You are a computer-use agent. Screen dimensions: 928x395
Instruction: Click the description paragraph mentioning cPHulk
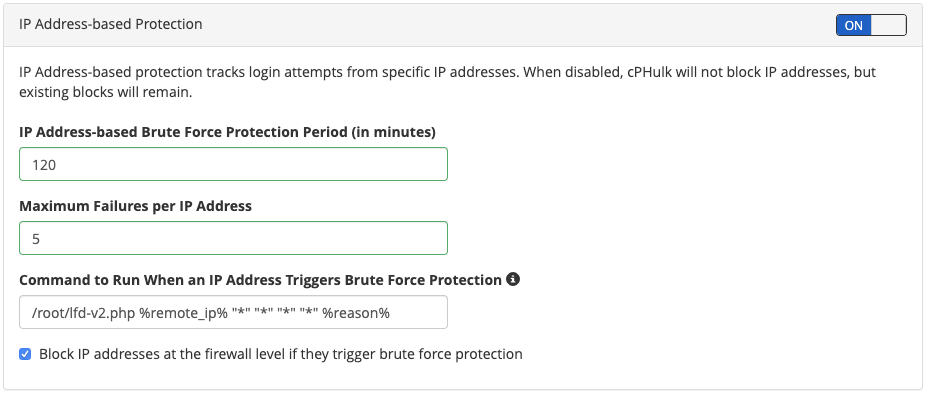pyautogui.click(x=447, y=83)
